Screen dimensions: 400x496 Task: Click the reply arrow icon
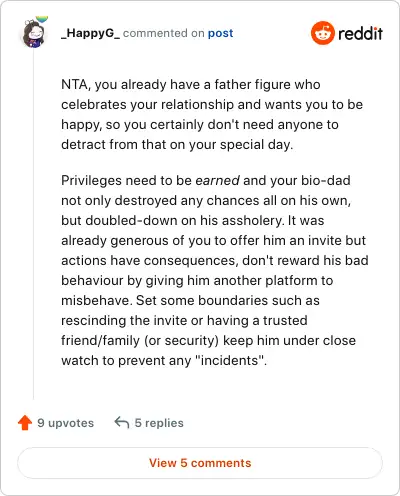click(x=122, y=423)
